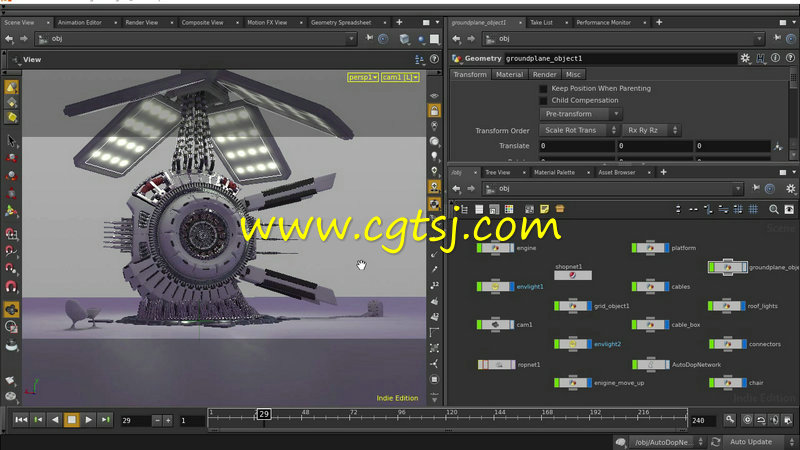Play the animation forward
This screenshot has height=450, width=800.
(x=88, y=420)
